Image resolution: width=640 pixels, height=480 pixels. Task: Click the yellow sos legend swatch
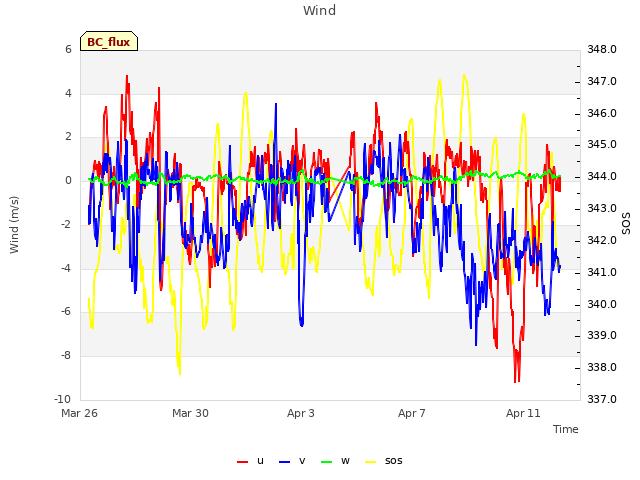370,462
